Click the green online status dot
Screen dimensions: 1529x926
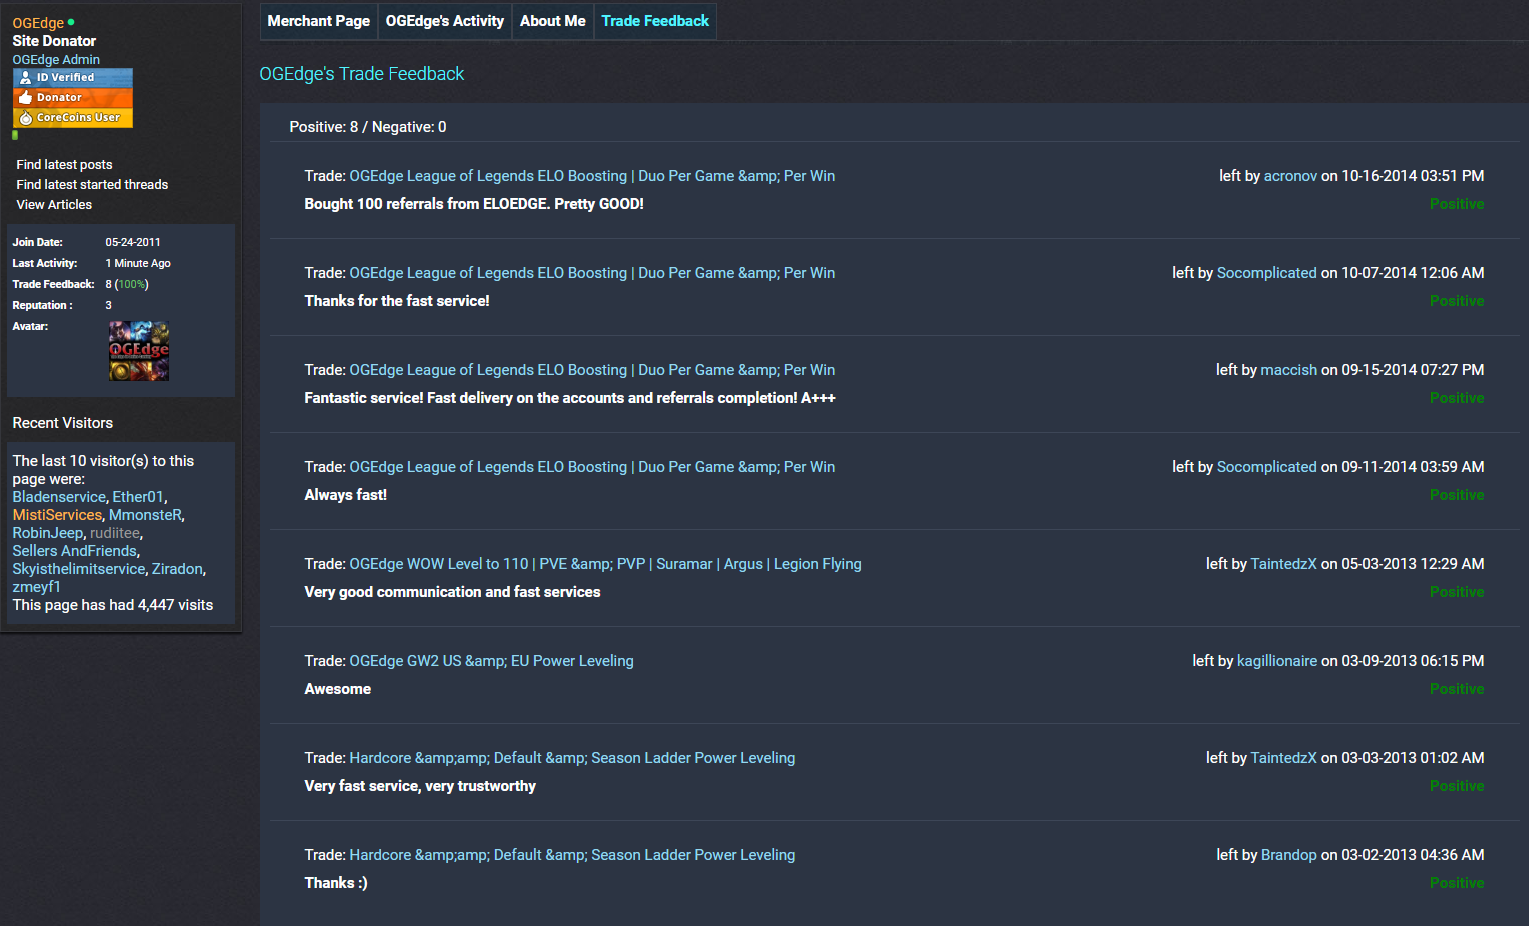(x=71, y=22)
